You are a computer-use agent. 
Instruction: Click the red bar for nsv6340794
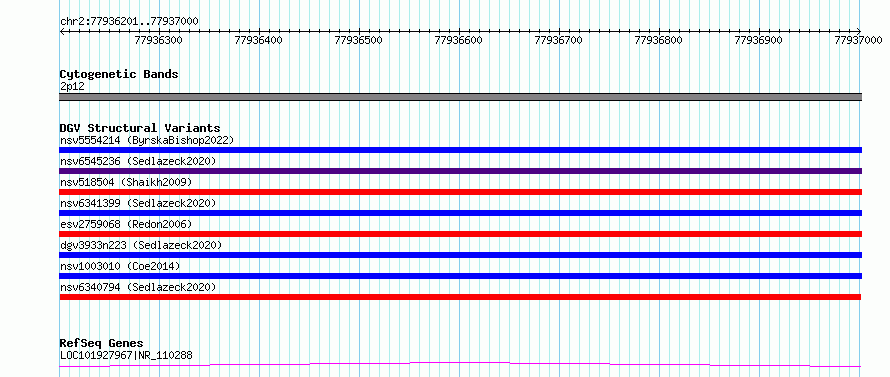[x=460, y=297]
